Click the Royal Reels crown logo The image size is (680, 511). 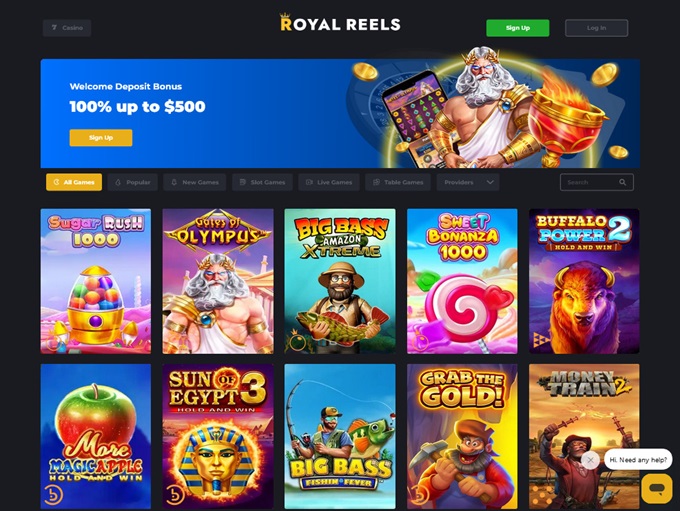(340, 23)
